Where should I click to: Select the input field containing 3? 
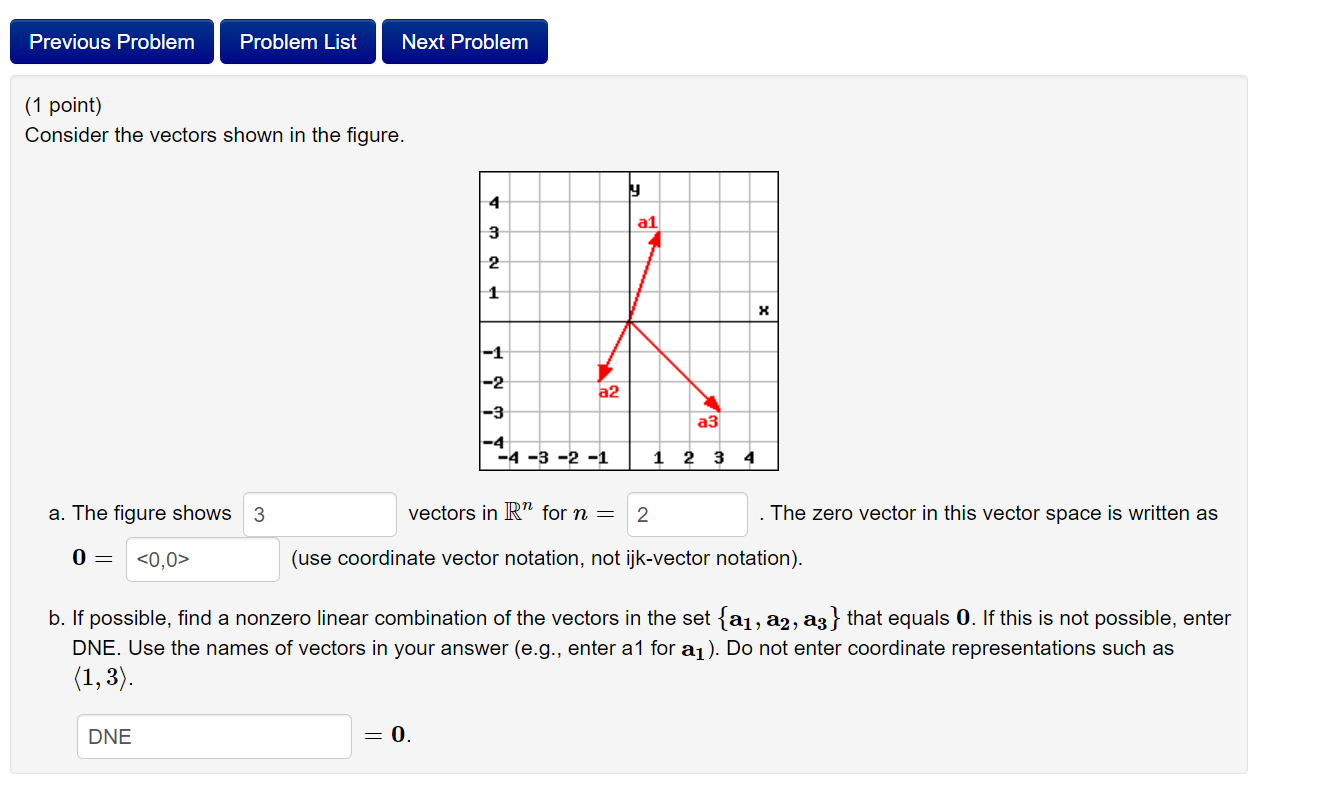click(x=318, y=514)
